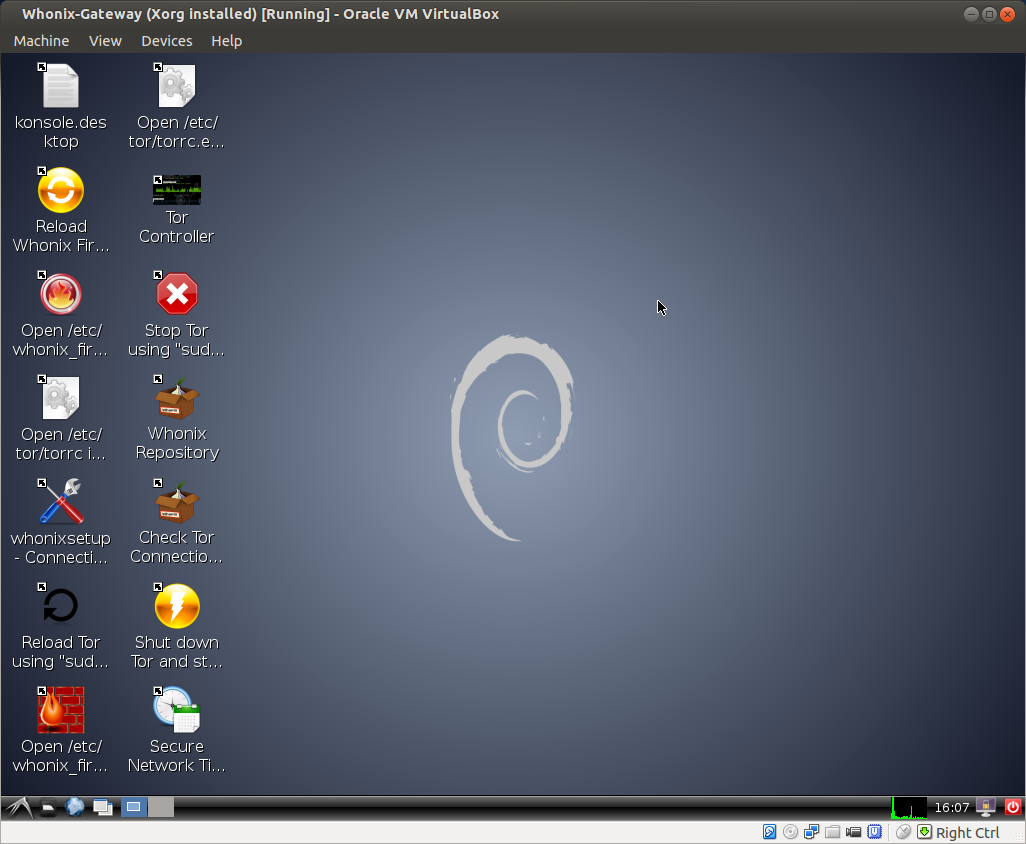Click the green CPU usage monitor graph
This screenshot has height=844, width=1026.
click(x=909, y=807)
